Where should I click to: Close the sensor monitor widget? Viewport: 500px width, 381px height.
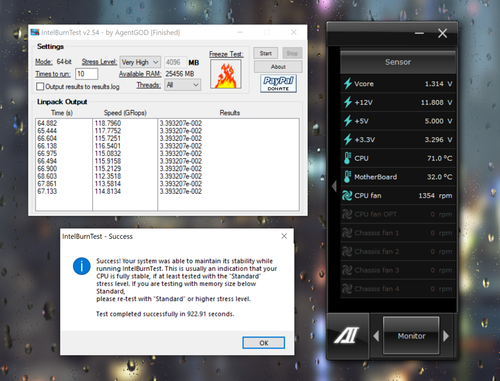pos(443,33)
